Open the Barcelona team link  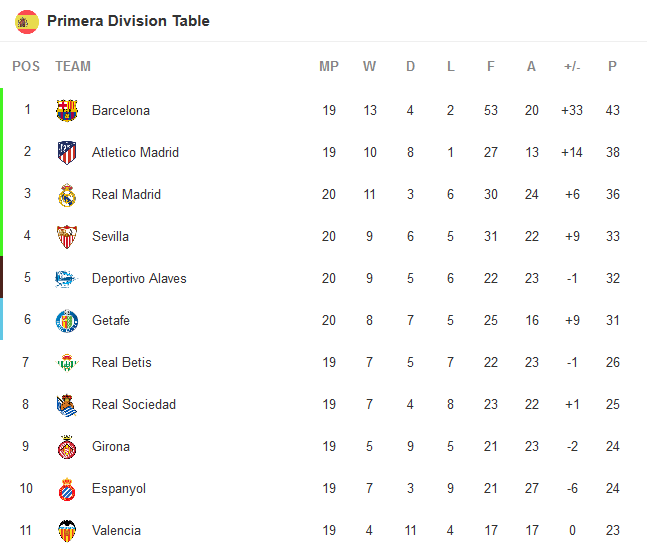pyautogui.click(x=120, y=110)
